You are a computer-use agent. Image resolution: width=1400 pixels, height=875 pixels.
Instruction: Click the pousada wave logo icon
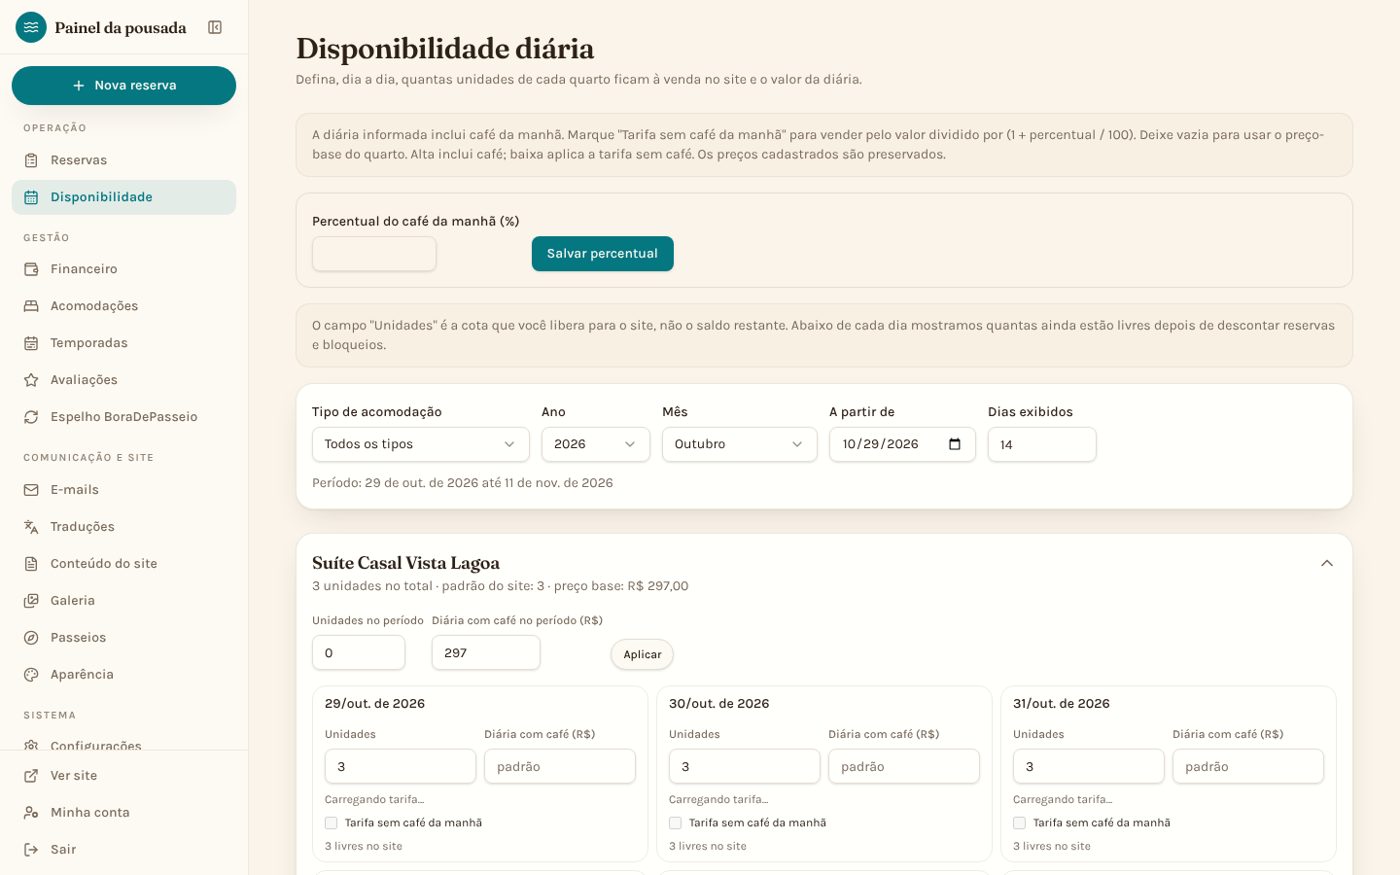pos(31,27)
